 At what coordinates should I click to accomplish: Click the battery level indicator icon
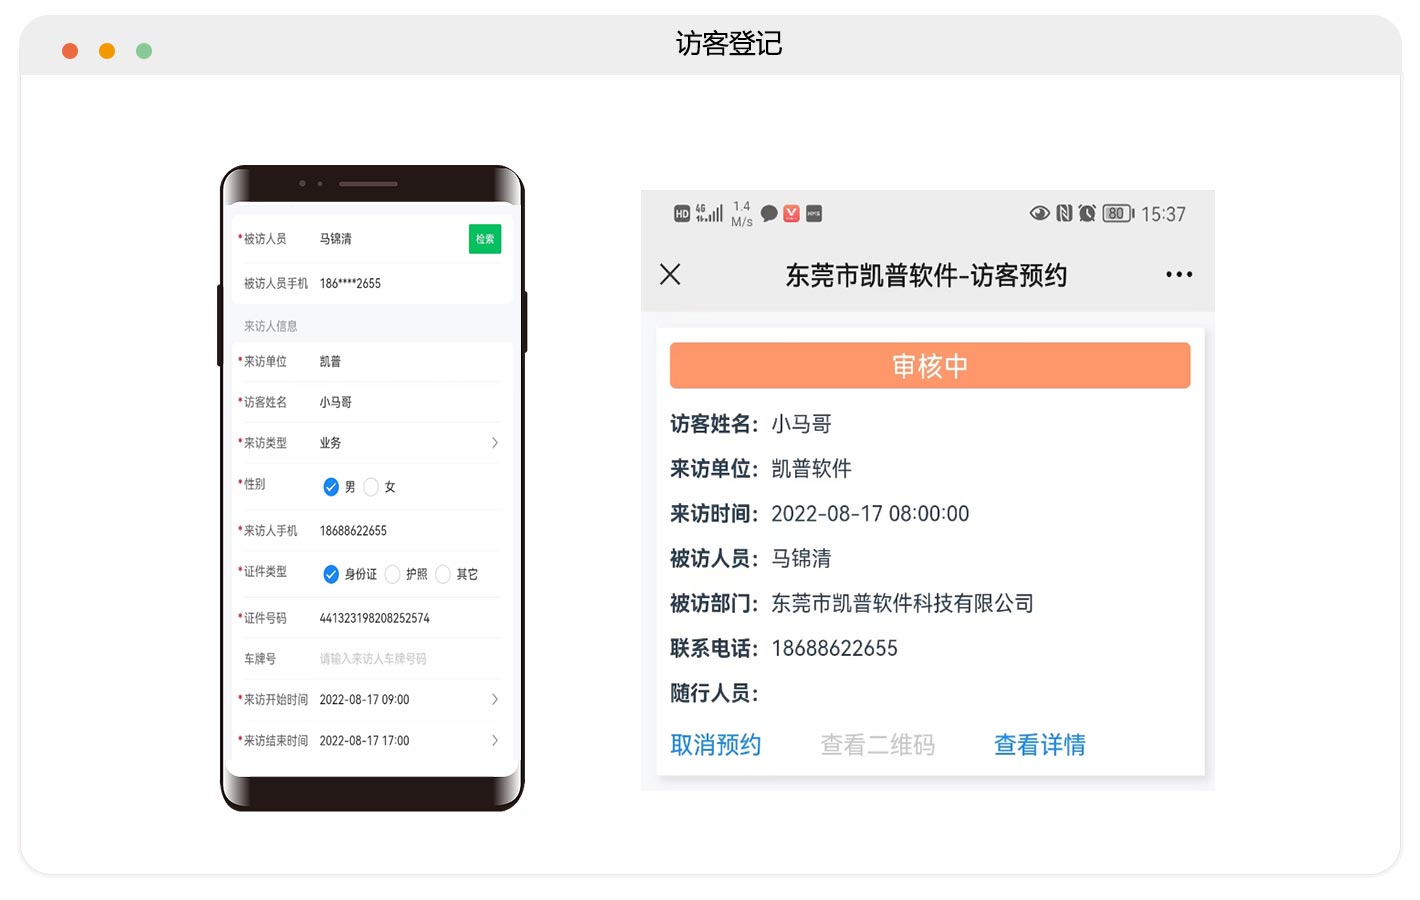(x=1117, y=213)
